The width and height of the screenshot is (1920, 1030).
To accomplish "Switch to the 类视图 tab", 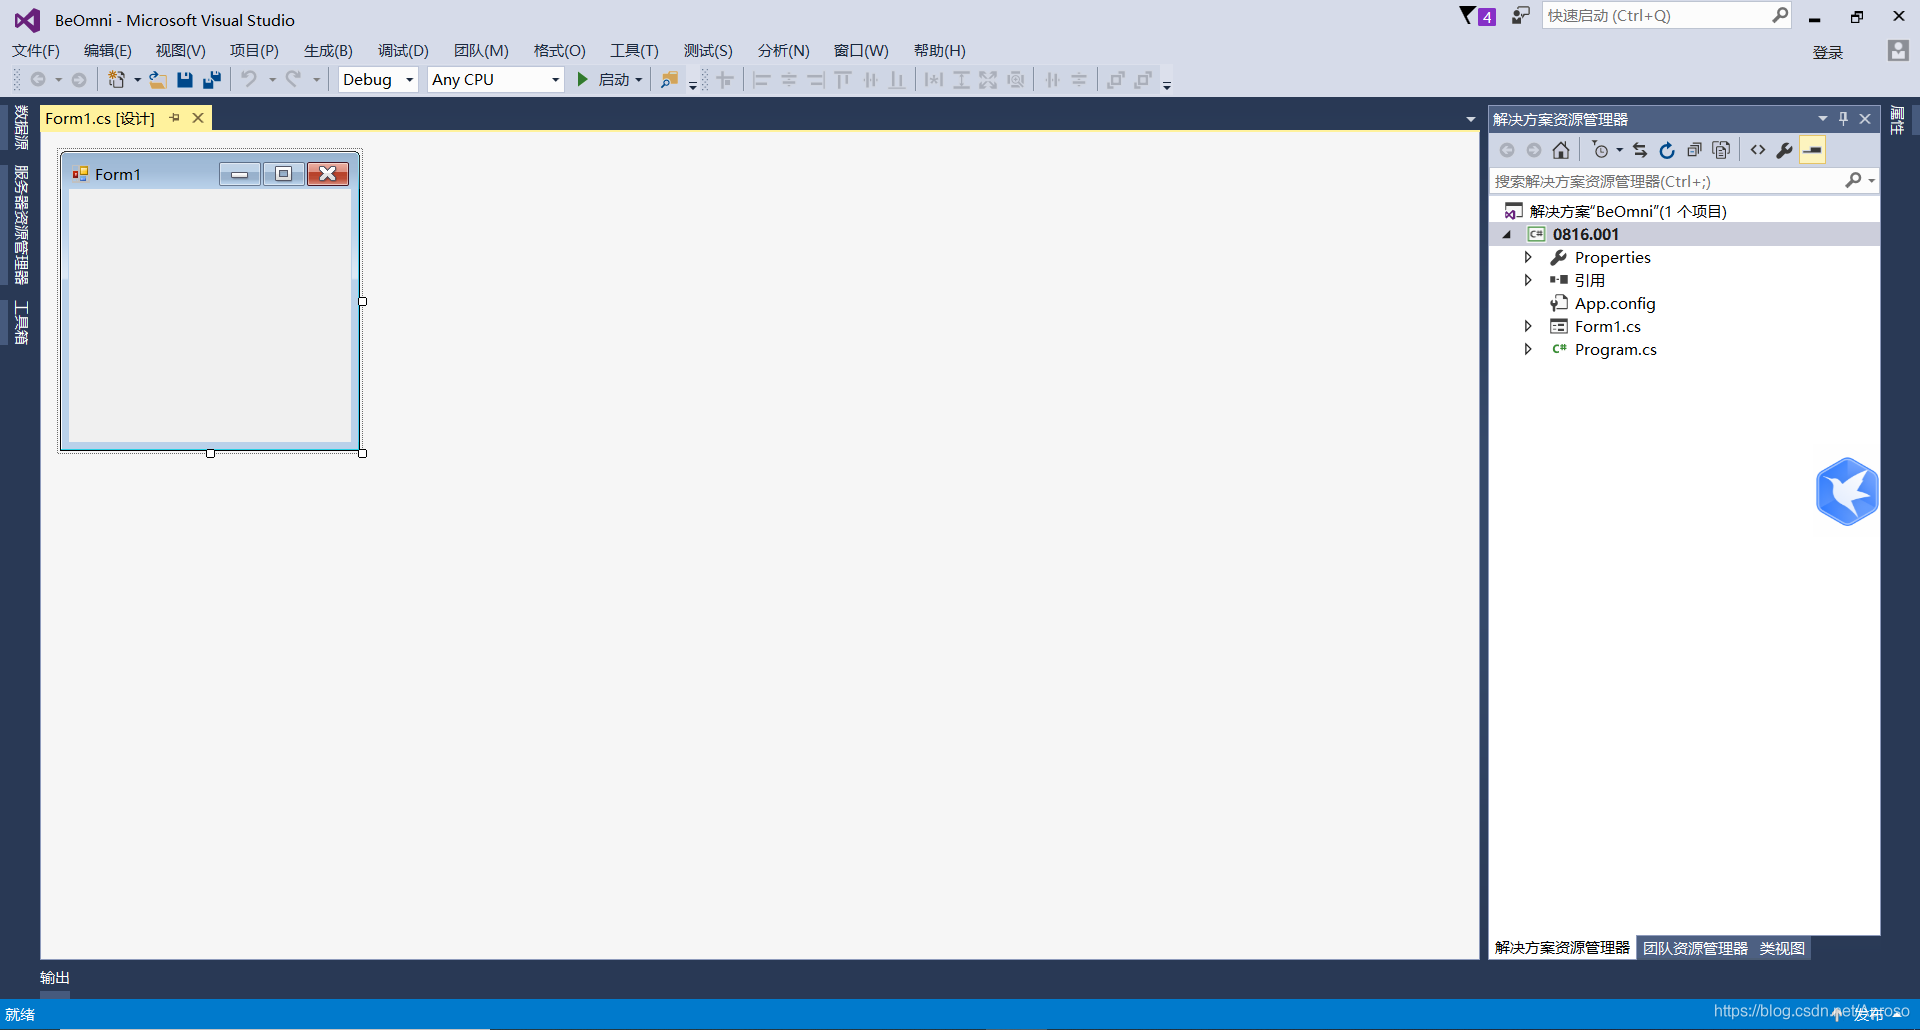I will click(1782, 948).
